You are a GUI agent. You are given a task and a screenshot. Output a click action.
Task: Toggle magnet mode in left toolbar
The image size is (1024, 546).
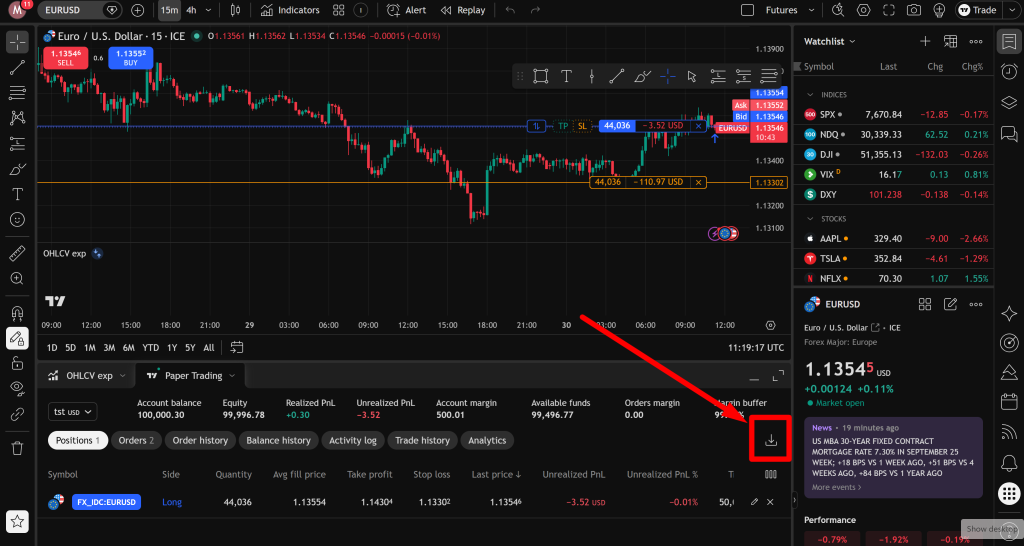pos(18,313)
